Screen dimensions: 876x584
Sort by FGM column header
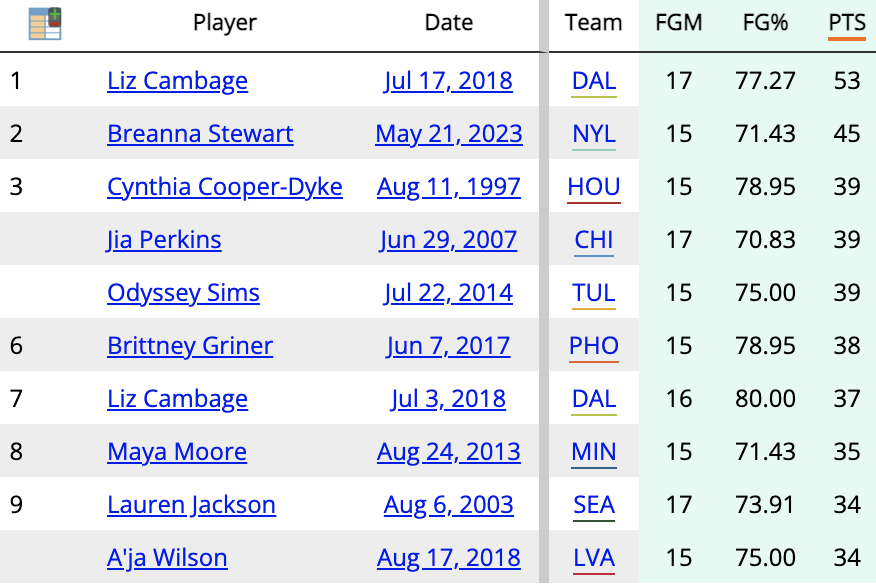pyautogui.click(x=678, y=23)
